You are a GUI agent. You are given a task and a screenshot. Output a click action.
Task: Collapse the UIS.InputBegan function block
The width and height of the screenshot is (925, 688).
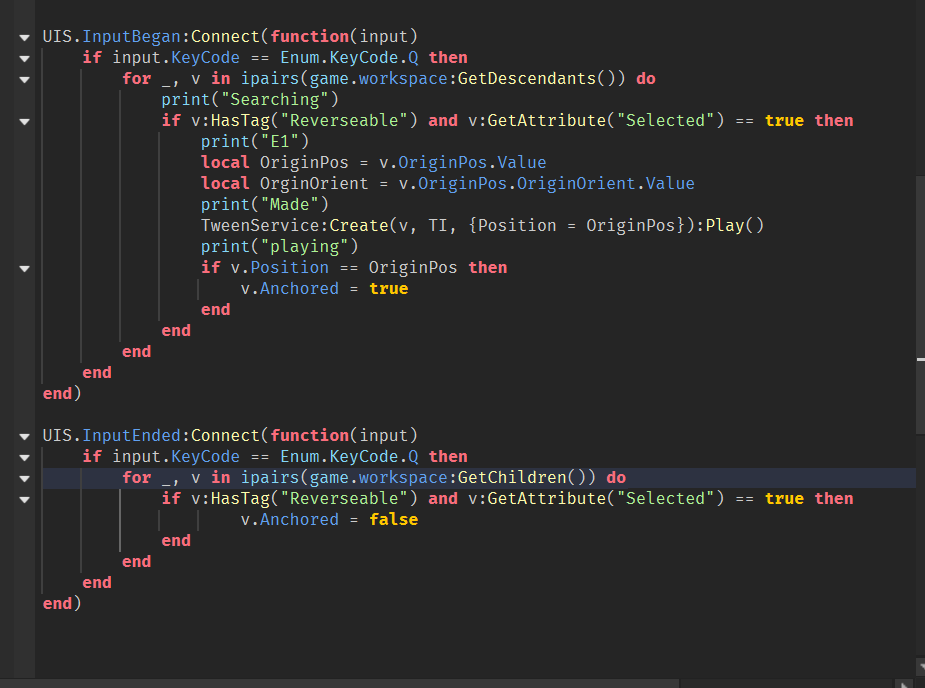pyautogui.click(x=22, y=37)
